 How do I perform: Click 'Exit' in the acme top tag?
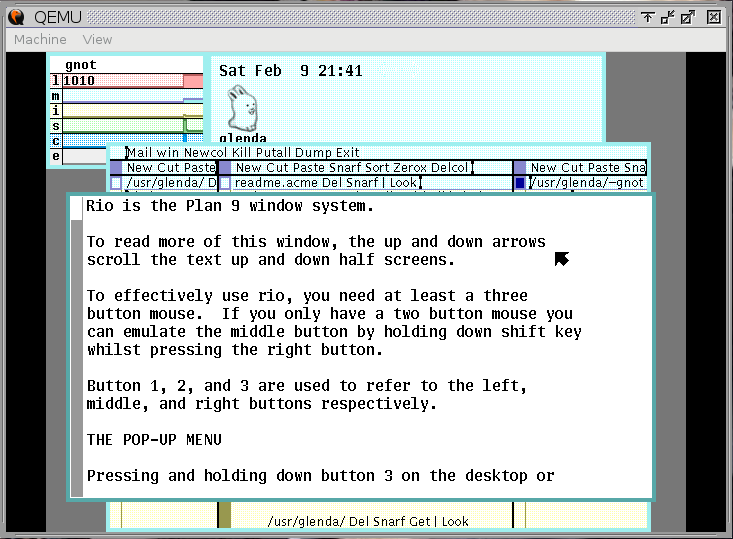click(x=348, y=152)
